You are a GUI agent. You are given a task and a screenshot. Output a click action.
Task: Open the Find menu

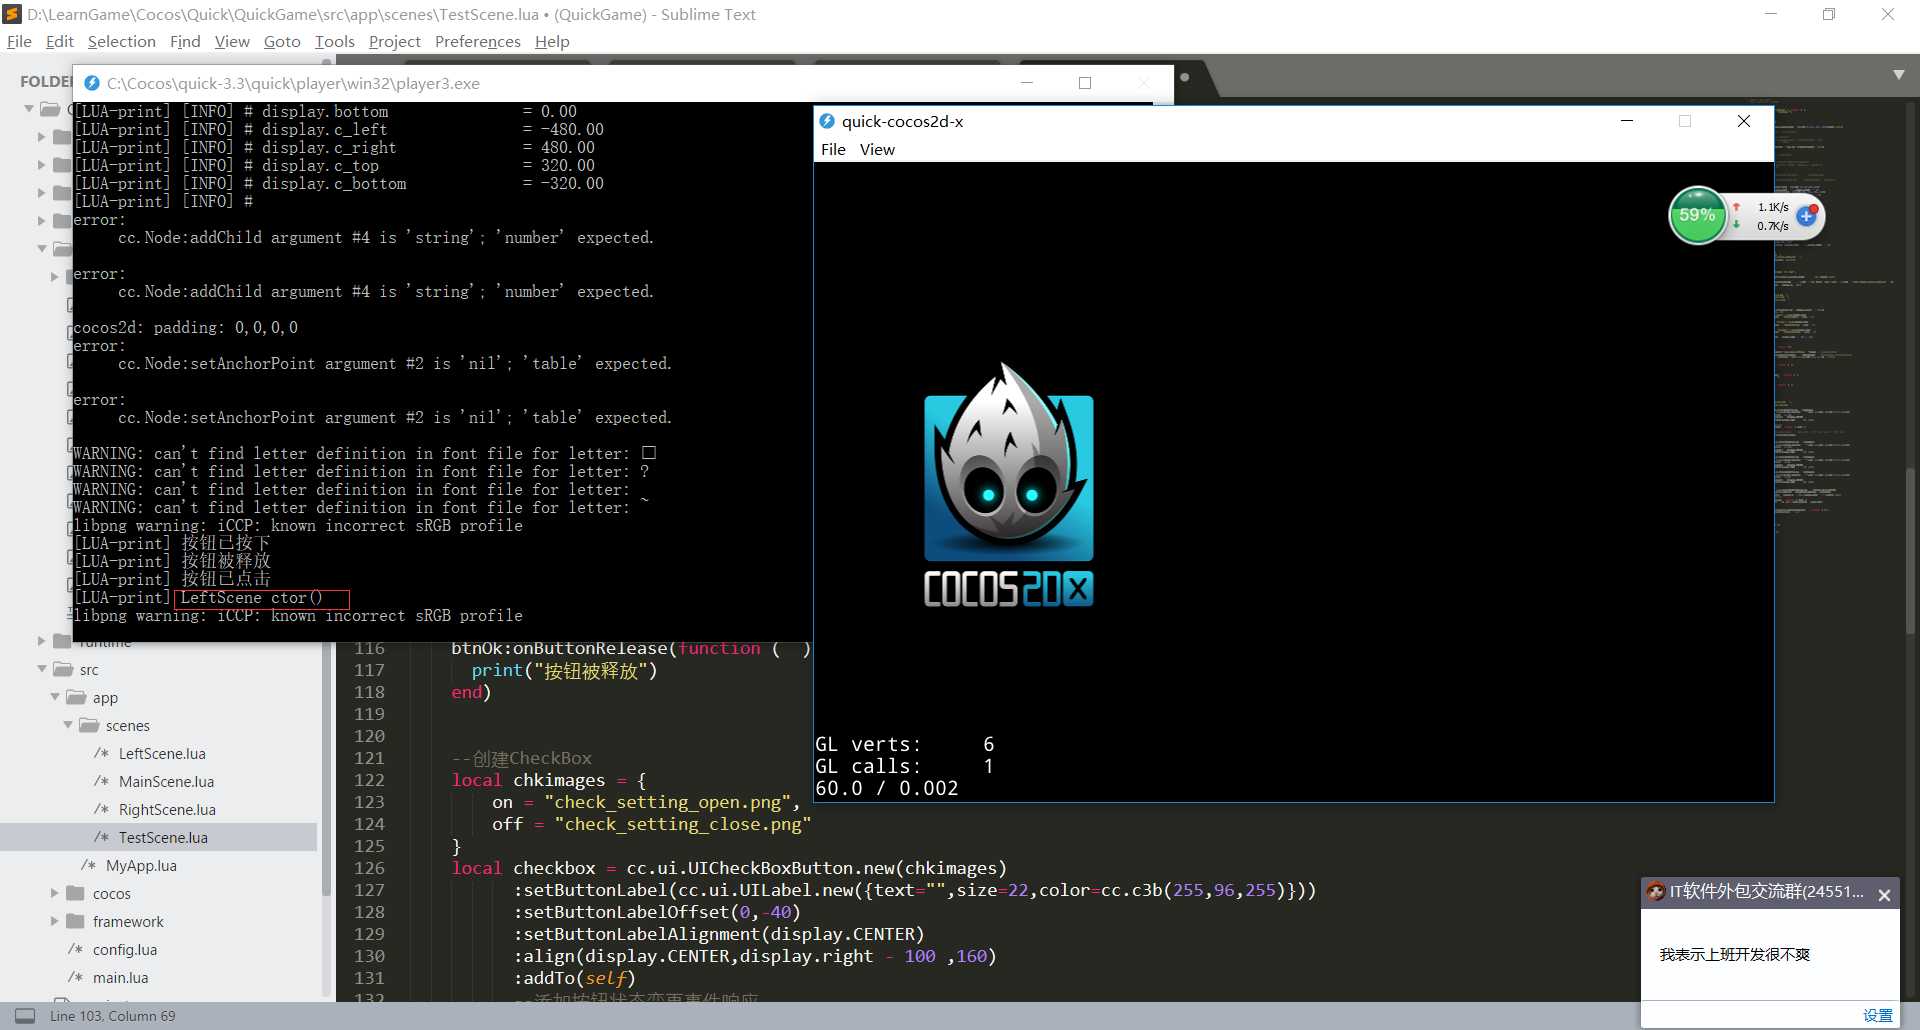tap(185, 41)
